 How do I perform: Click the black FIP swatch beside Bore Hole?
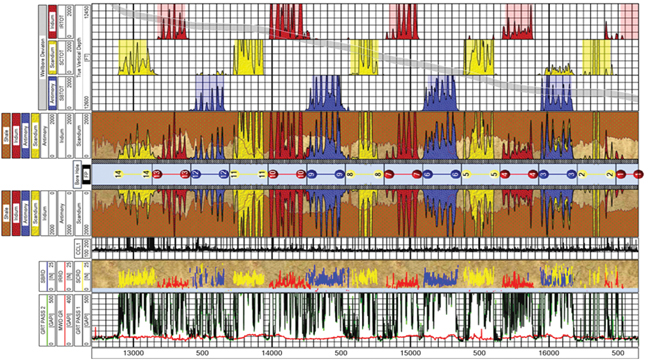[x=86, y=174]
